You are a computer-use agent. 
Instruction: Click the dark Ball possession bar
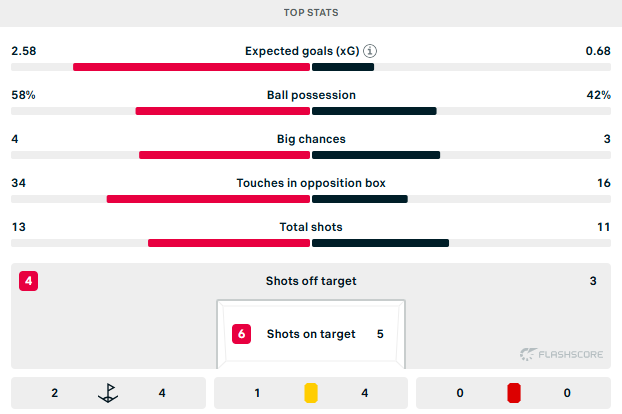[x=374, y=111]
